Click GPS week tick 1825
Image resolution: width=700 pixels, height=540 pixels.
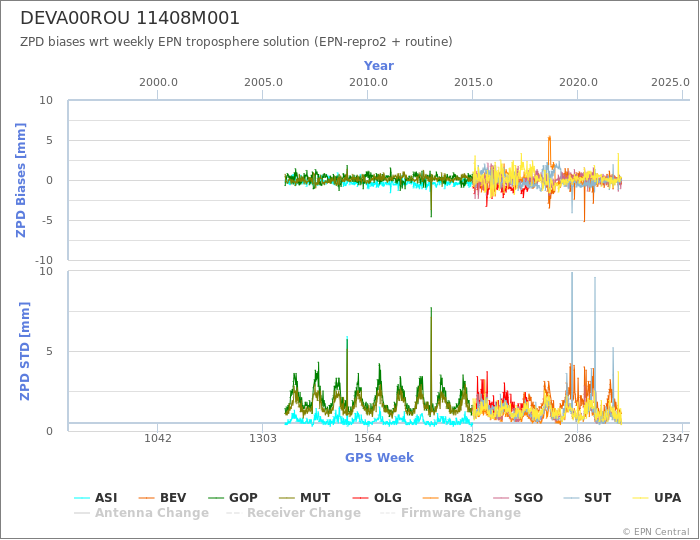coord(473,439)
